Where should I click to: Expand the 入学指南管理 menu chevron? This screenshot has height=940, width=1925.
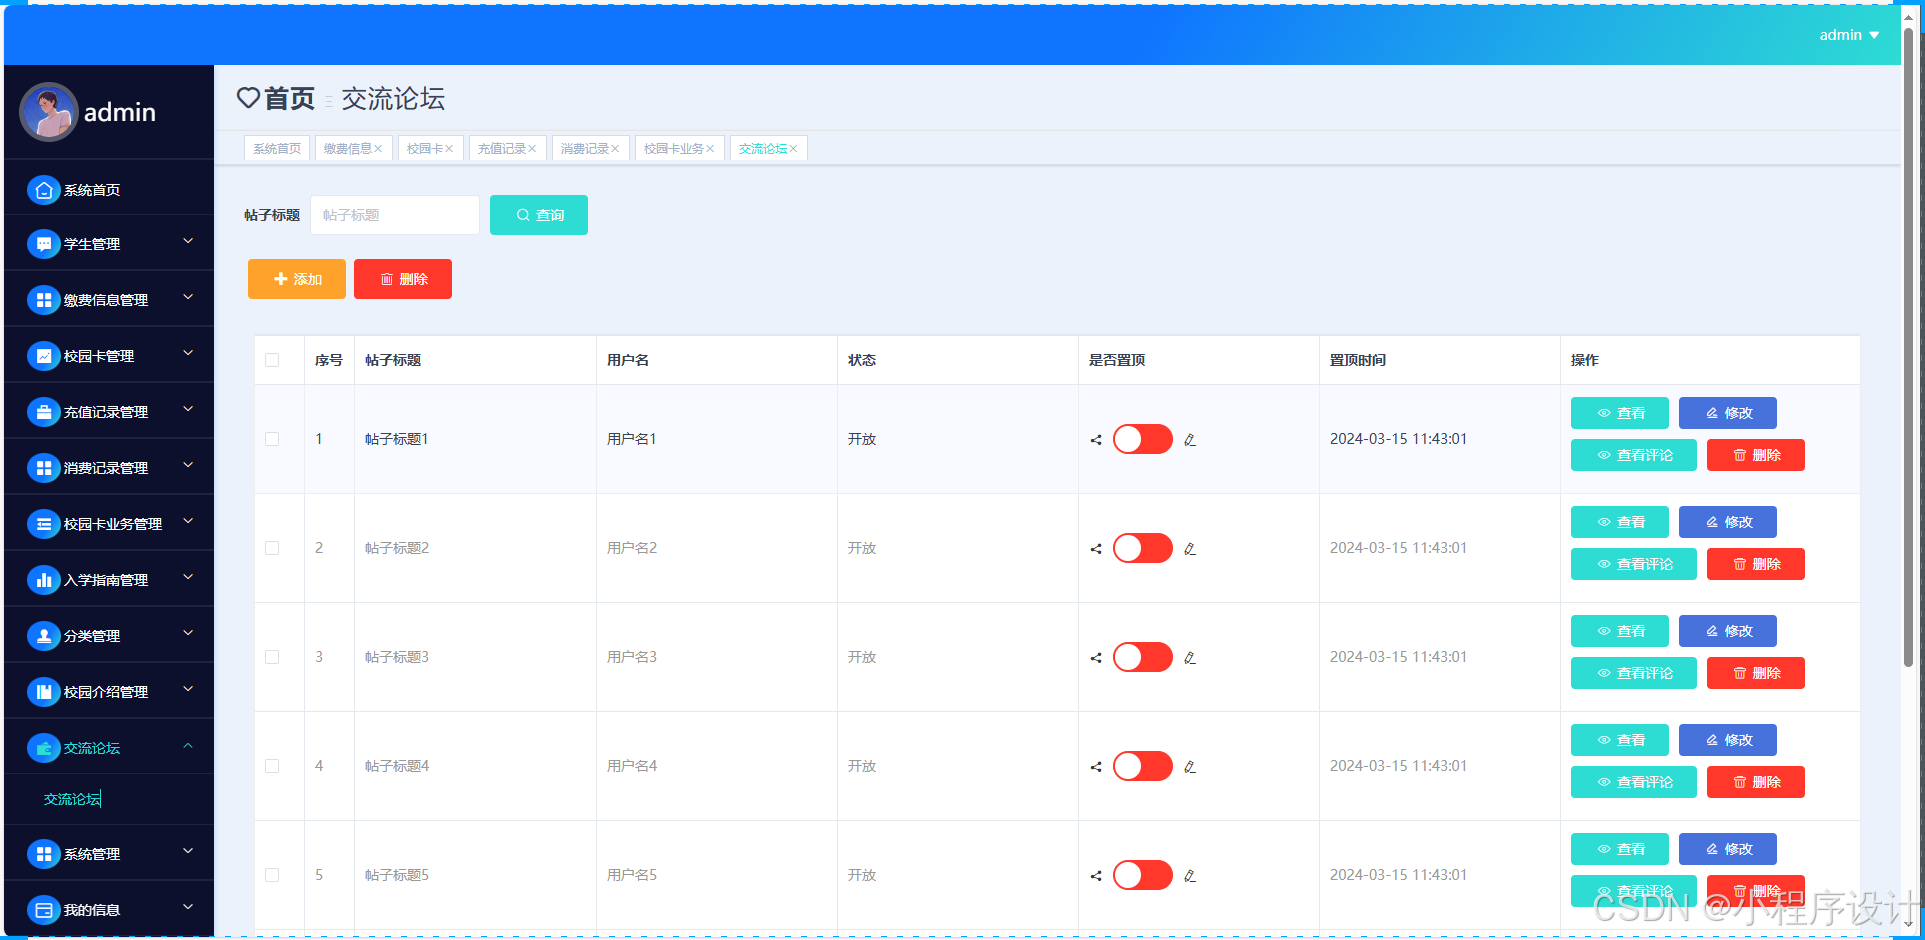click(x=188, y=578)
